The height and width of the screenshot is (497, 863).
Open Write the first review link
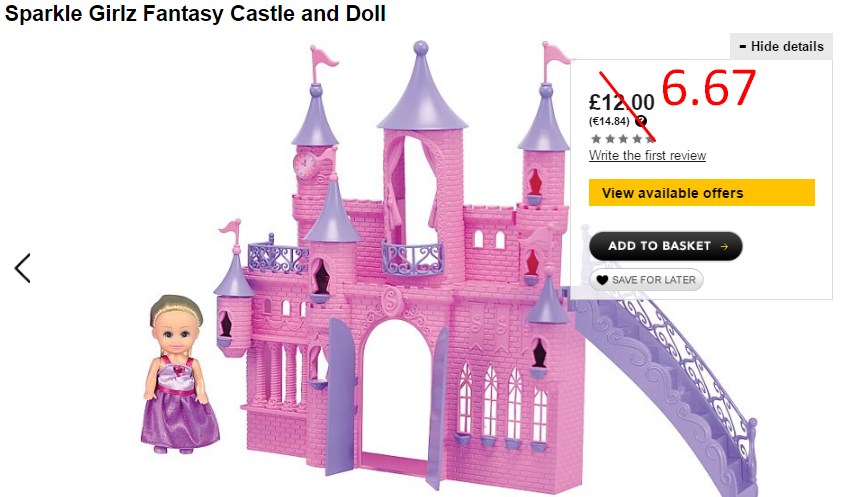pos(647,156)
